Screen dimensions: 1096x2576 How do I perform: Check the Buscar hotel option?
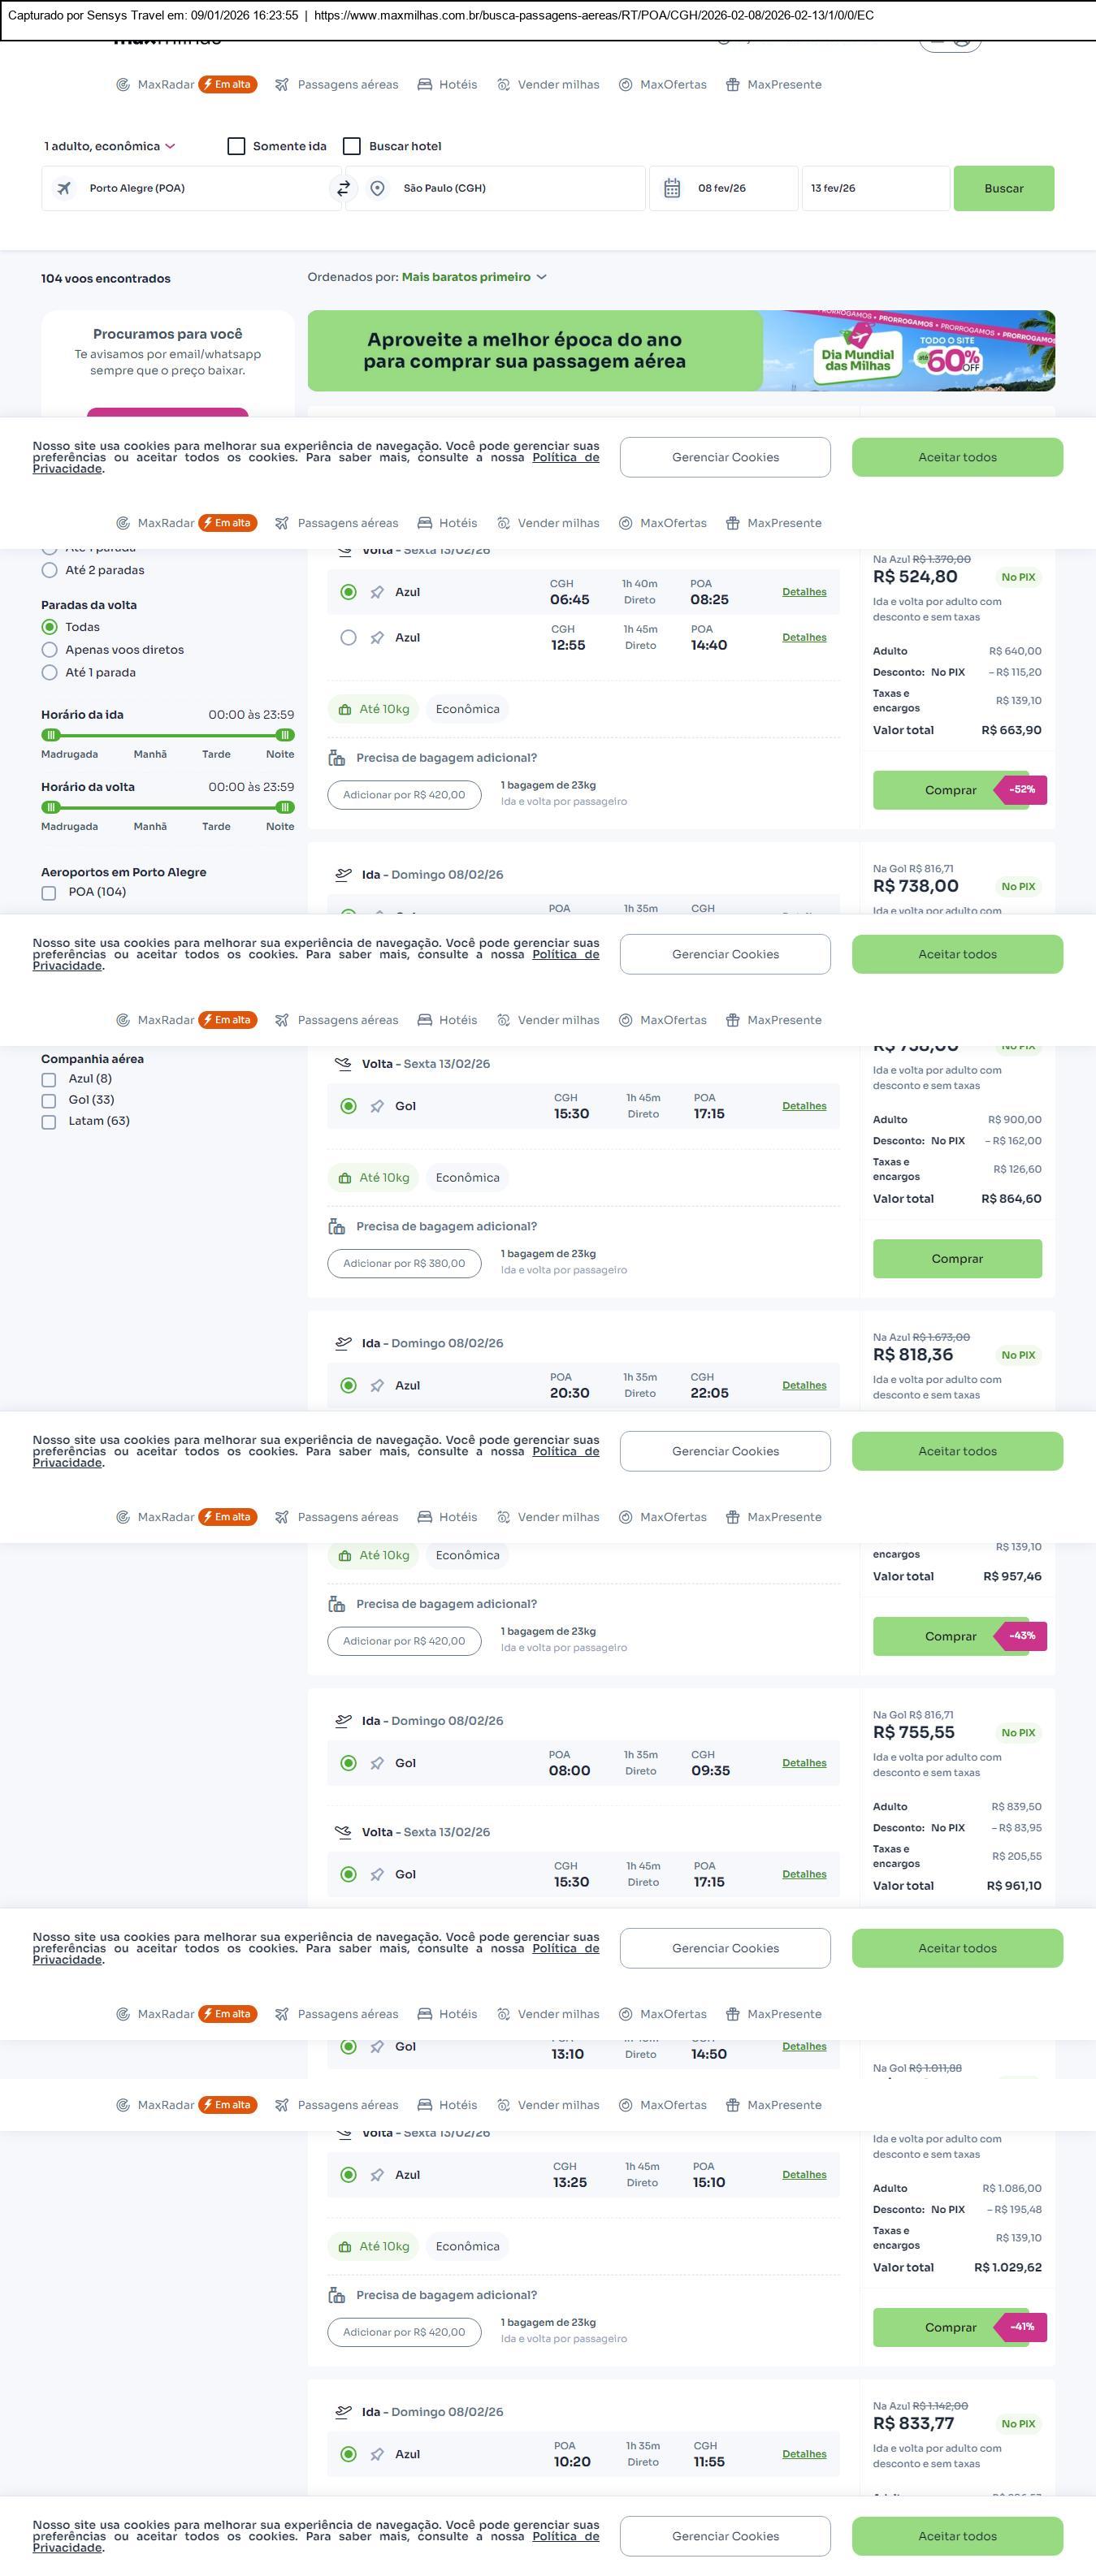pos(352,146)
